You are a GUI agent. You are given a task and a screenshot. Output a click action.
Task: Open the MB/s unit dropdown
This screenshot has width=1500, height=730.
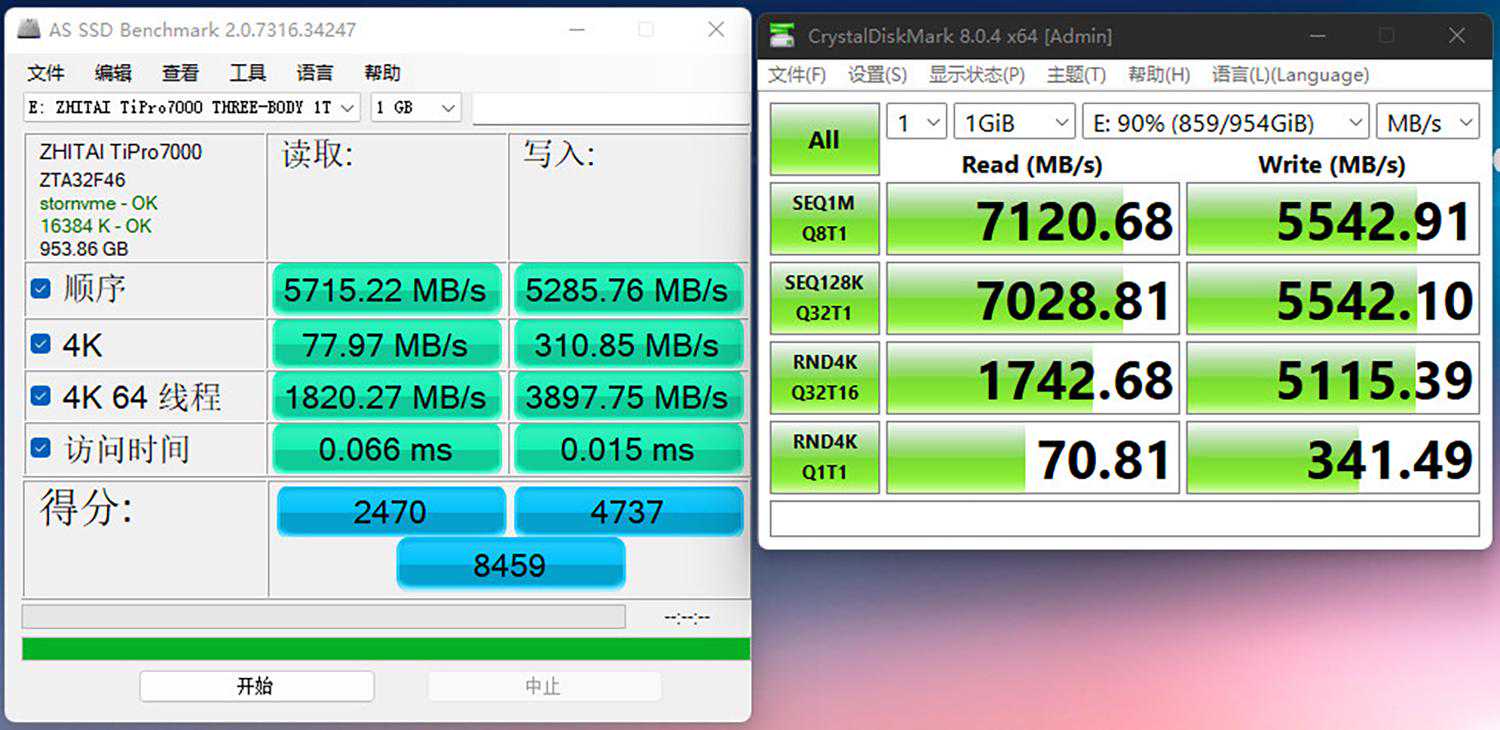[x=1427, y=123]
